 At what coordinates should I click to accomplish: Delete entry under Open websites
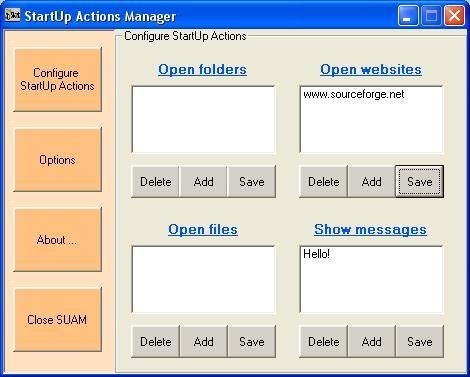324,182
